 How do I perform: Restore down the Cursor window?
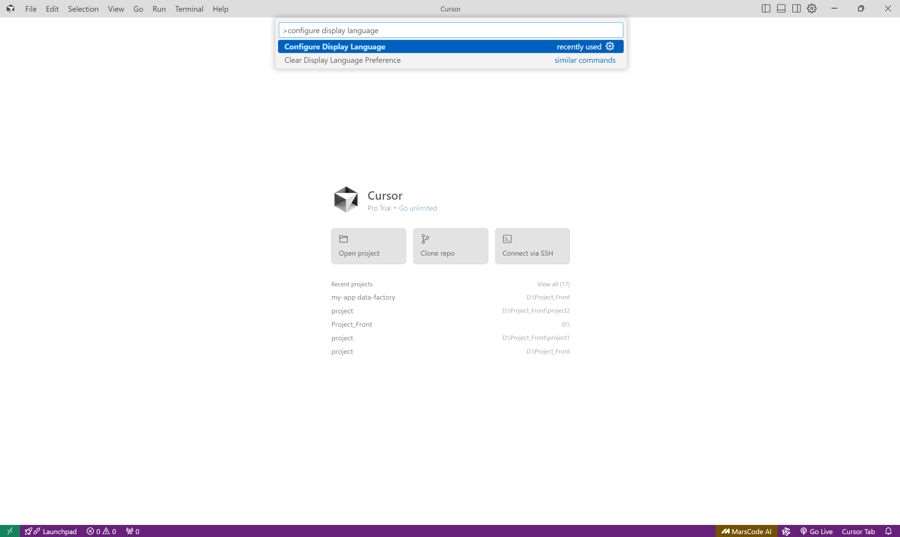(860, 9)
